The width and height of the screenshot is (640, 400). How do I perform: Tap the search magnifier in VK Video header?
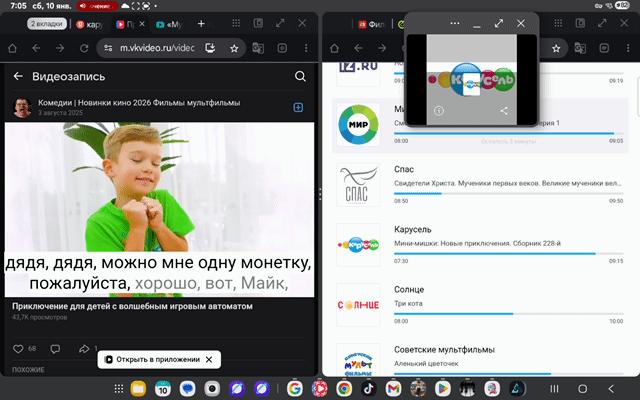[x=300, y=76]
